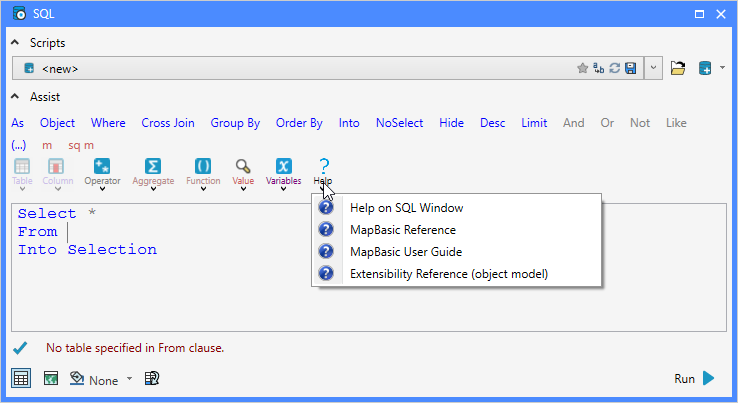Click the table with arrow icon next to None

click(152, 378)
